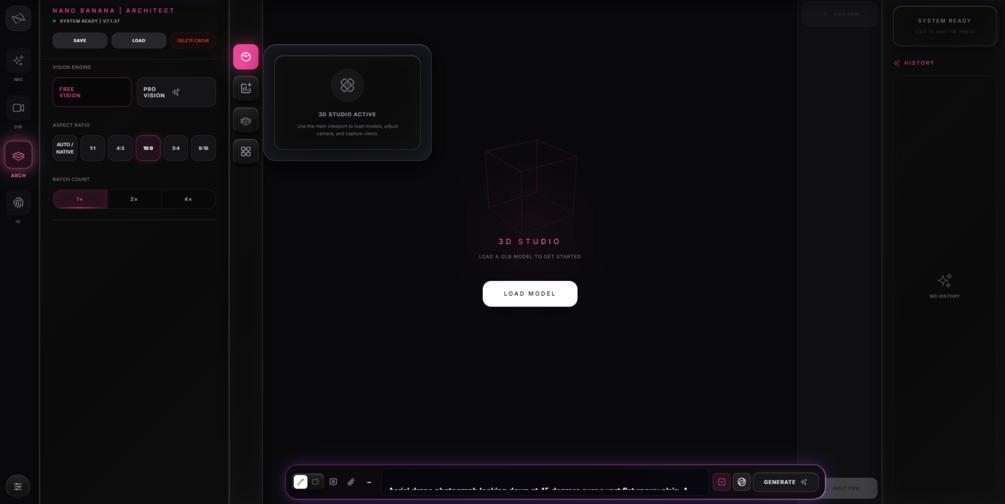This screenshot has height=504, width=1005.
Task: Click the 3D Studio Active card icon
Action: click(x=347, y=85)
